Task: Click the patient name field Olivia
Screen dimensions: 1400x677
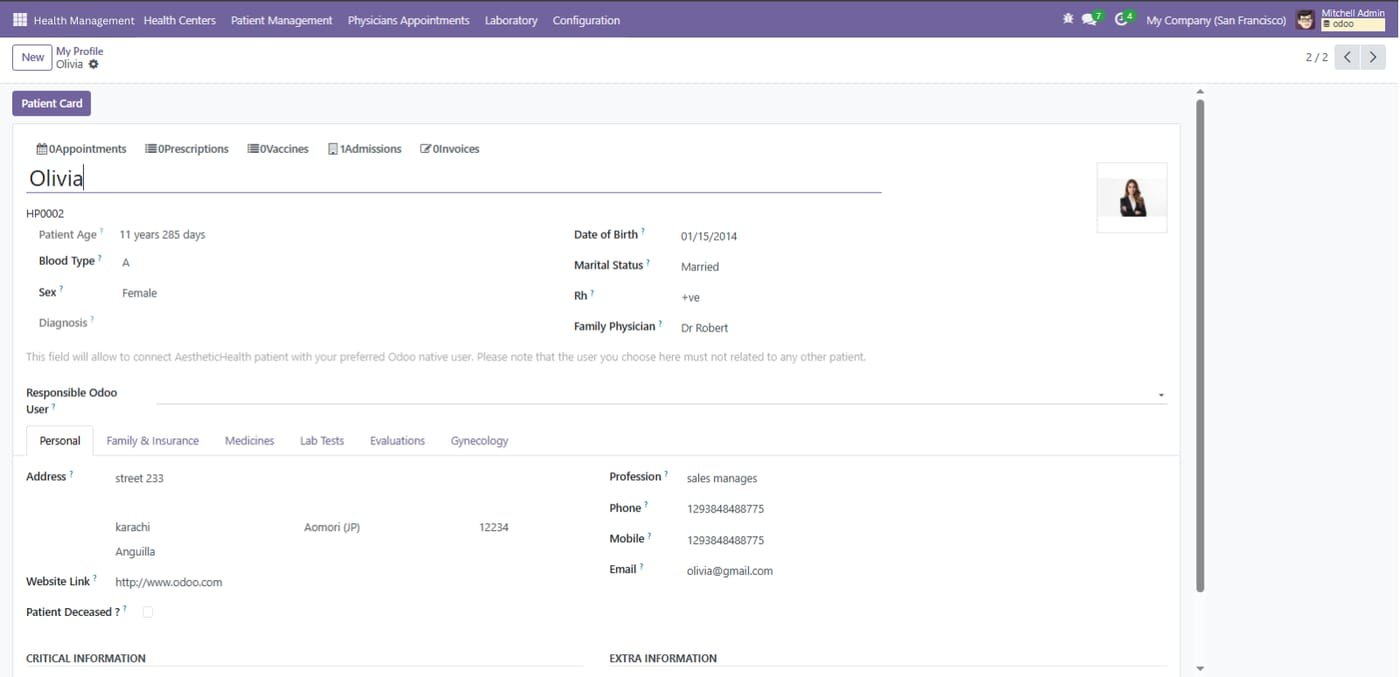Action: tap(453, 179)
